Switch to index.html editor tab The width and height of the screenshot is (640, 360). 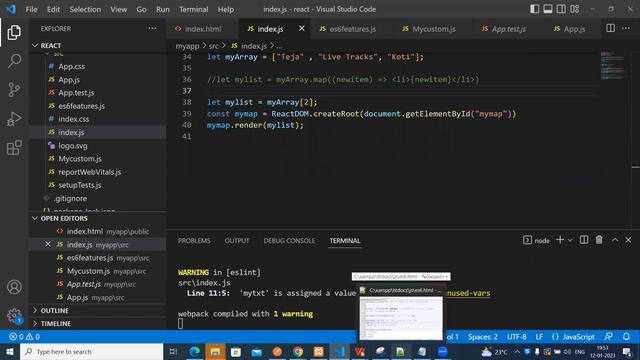point(203,29)
